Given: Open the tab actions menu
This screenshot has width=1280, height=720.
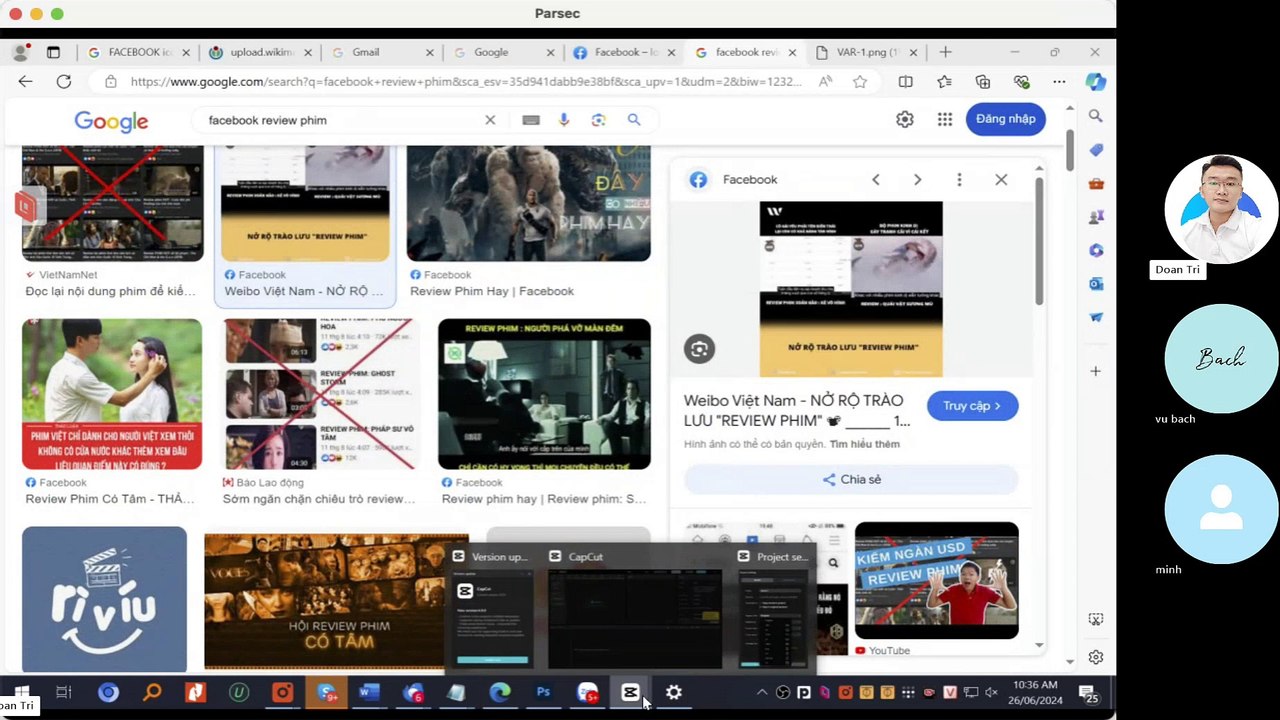Looking at the screenshot, I should [53, 52].
